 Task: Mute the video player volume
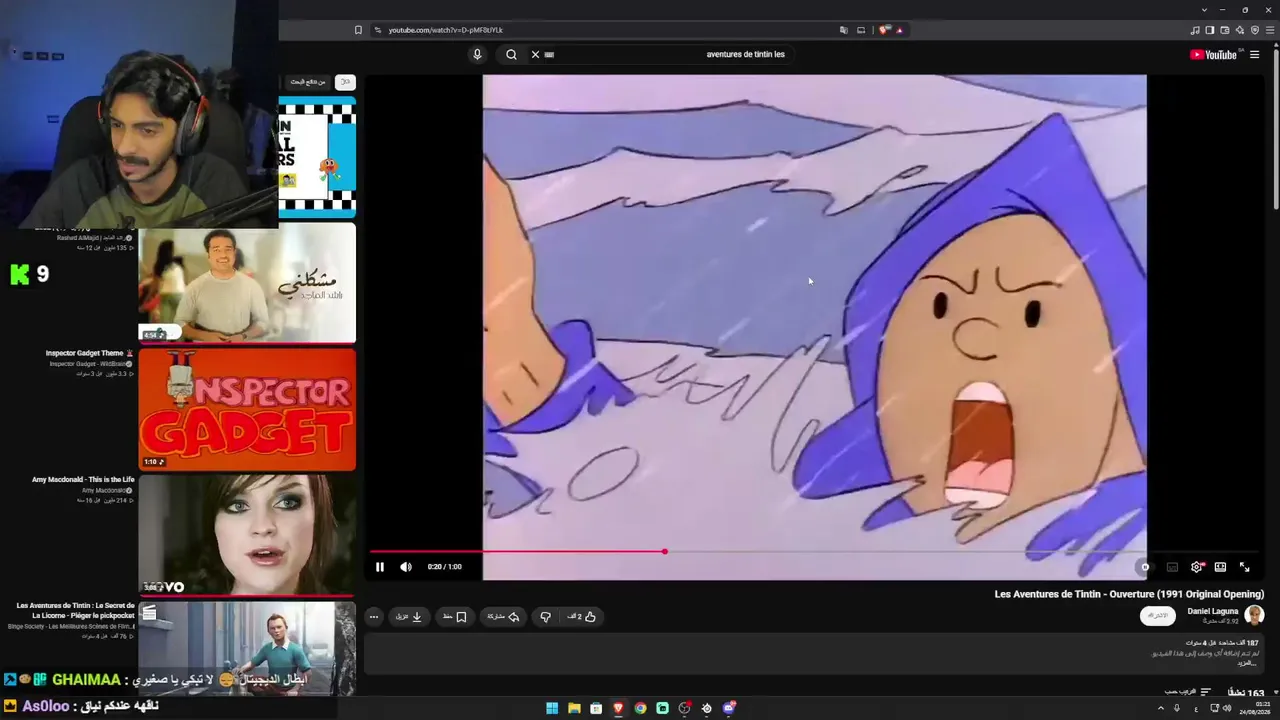[406, 567]
